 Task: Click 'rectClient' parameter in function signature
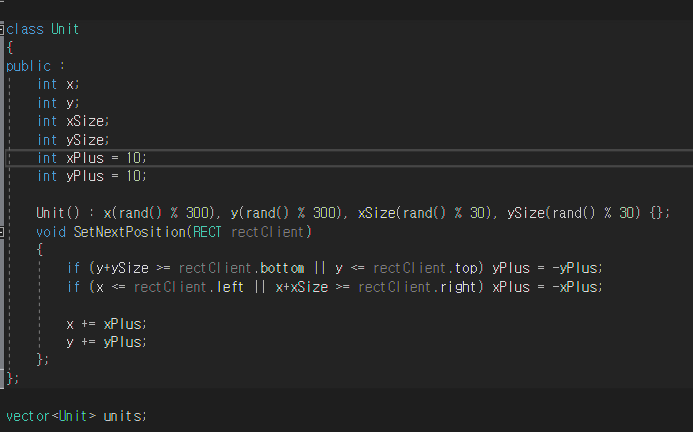coord(267,232)
